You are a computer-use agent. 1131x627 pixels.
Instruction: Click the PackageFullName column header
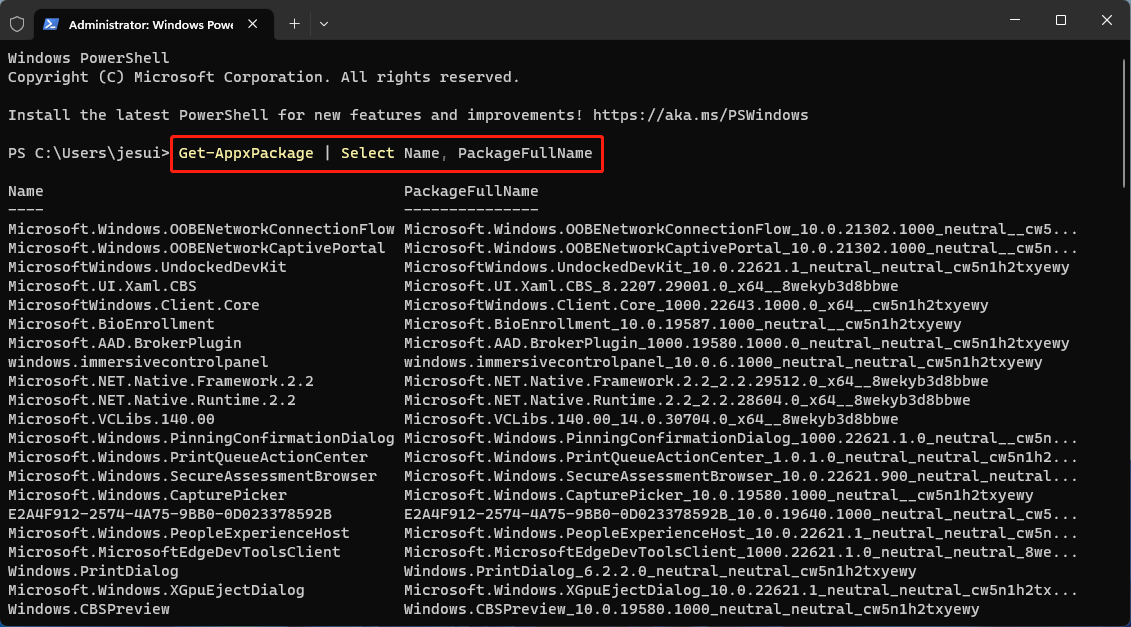(x=471, y=191)
